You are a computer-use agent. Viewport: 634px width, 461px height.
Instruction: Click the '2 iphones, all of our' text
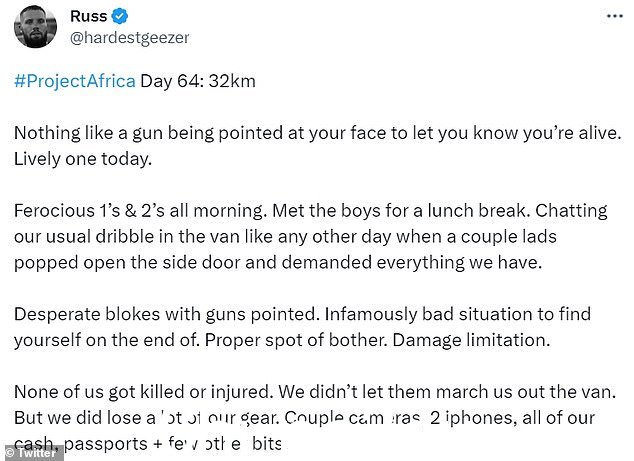512,418
